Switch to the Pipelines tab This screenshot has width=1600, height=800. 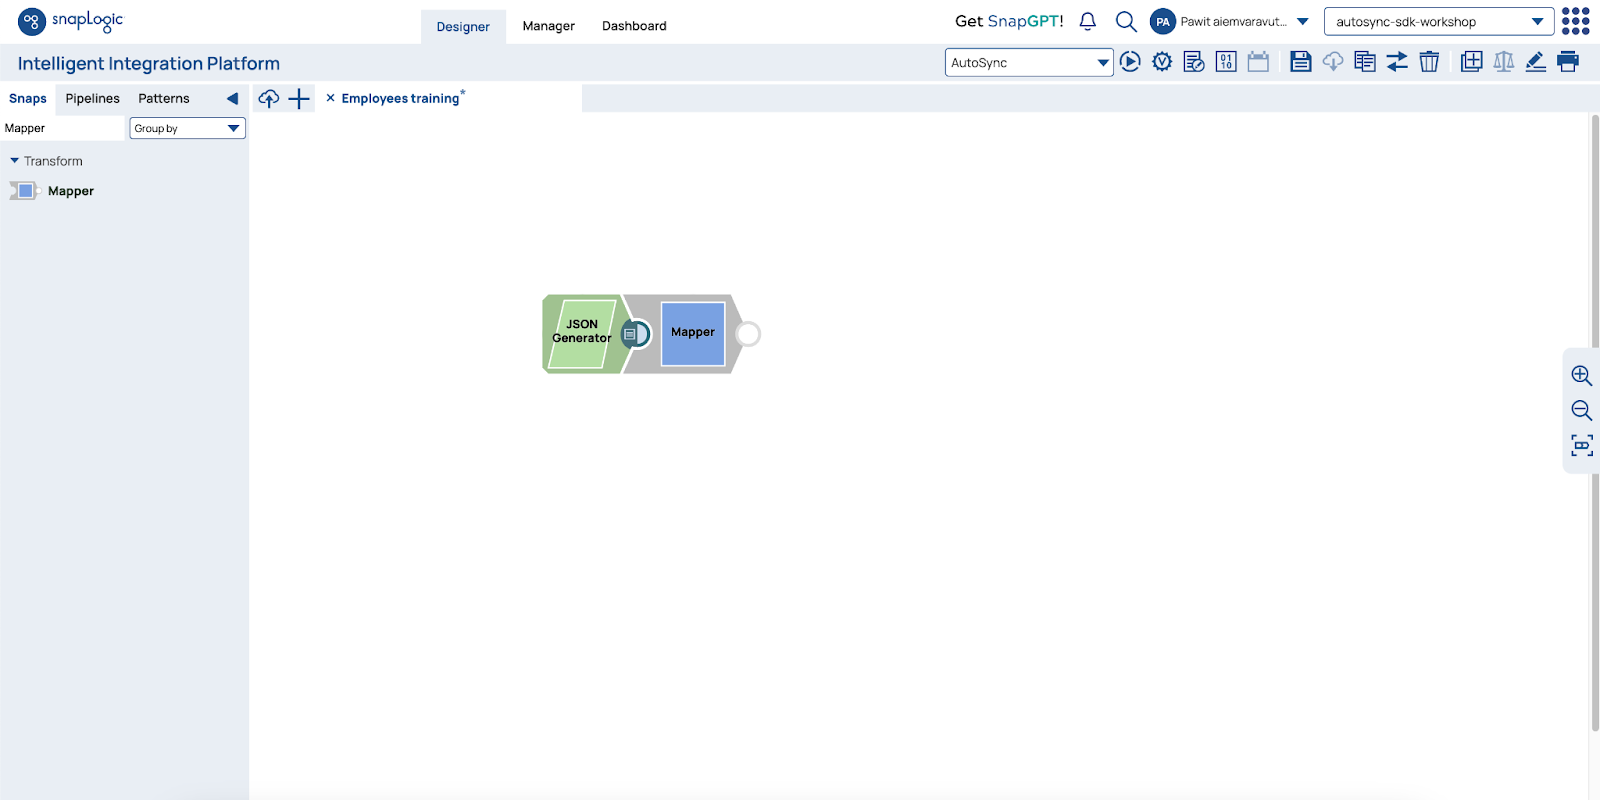[92, 98]
